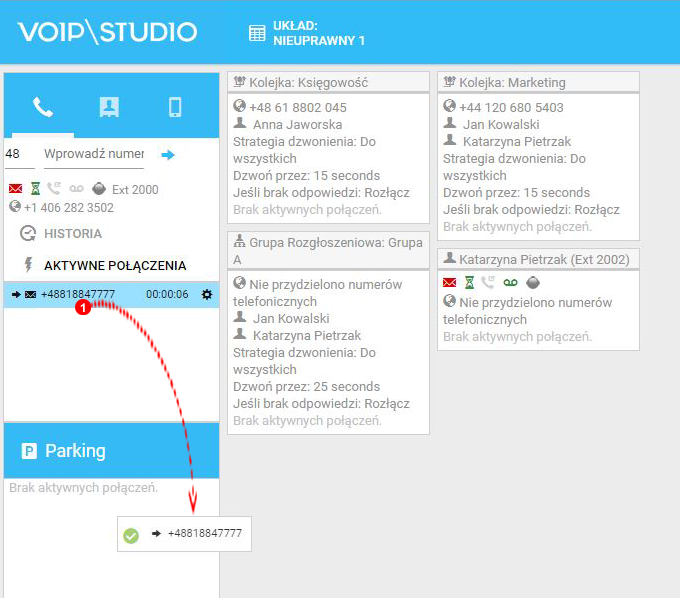Open the gear menu on active call
Screen dimensions: 680x598
[x=207, y=294]
